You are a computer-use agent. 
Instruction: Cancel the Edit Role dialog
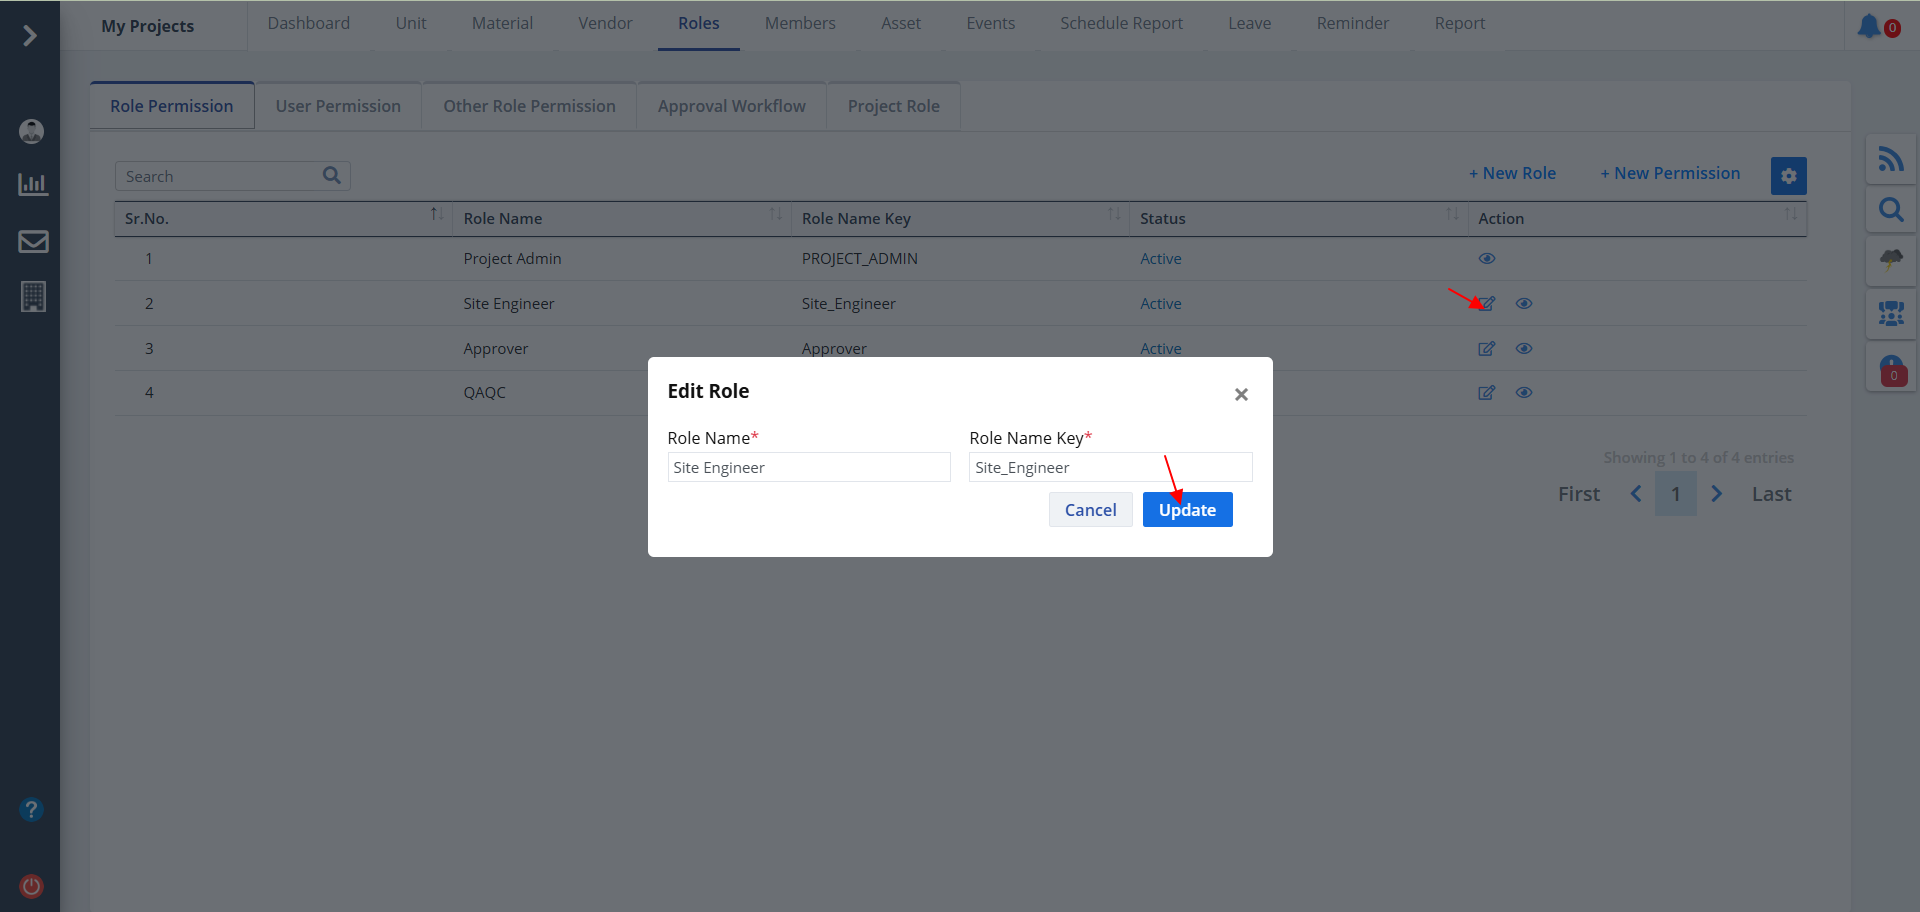coord(1089,510)
